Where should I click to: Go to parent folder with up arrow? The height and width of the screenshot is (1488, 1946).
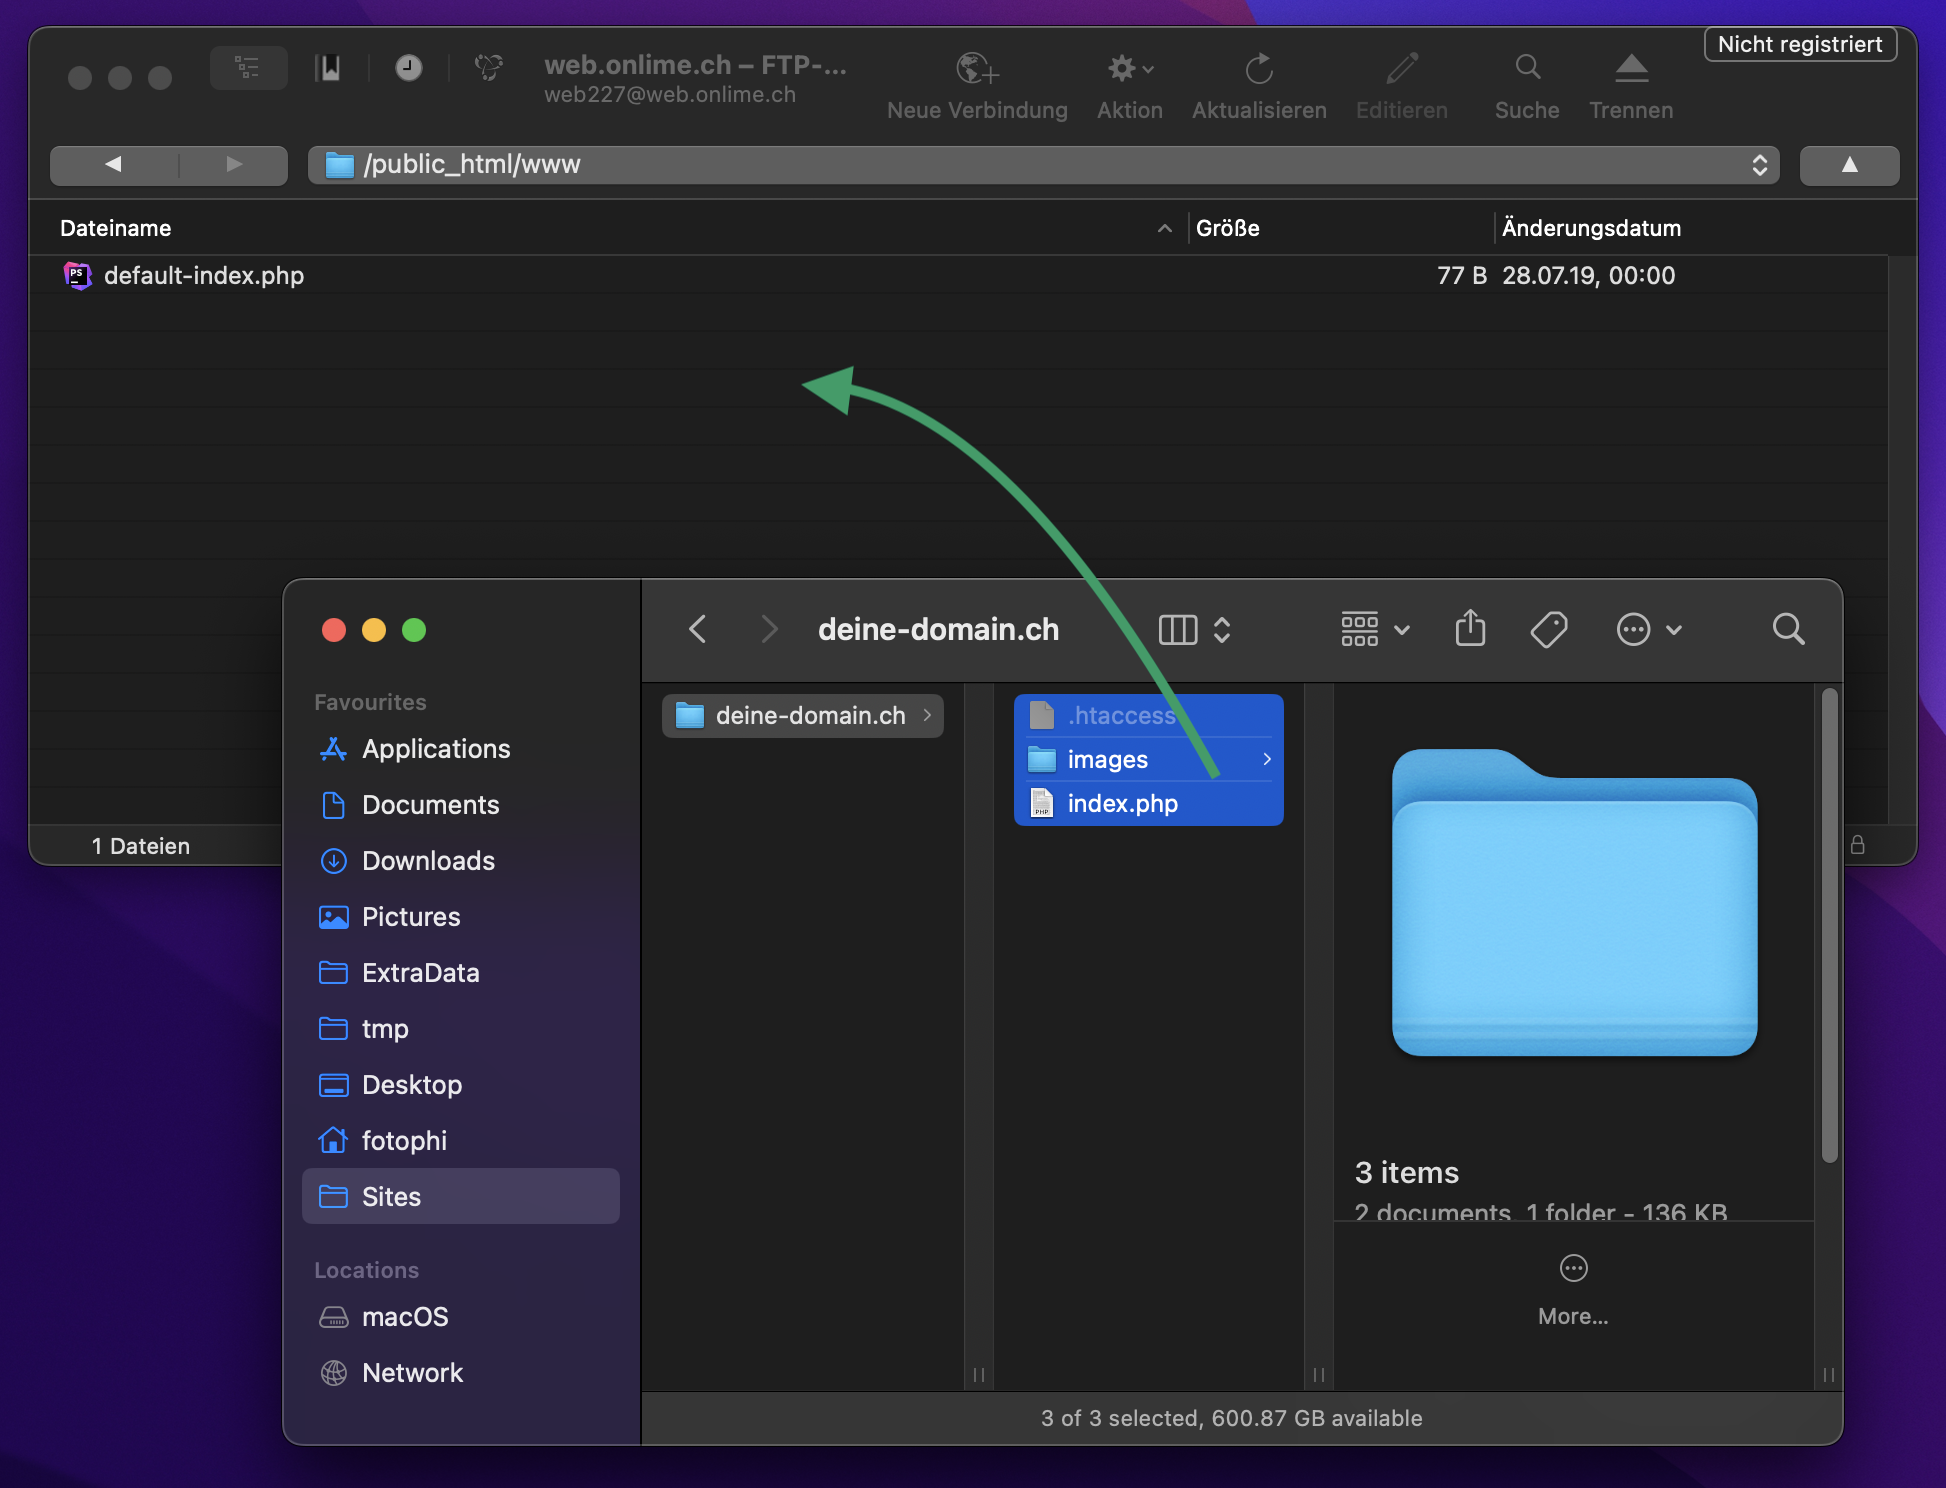tap(1849, 165)
